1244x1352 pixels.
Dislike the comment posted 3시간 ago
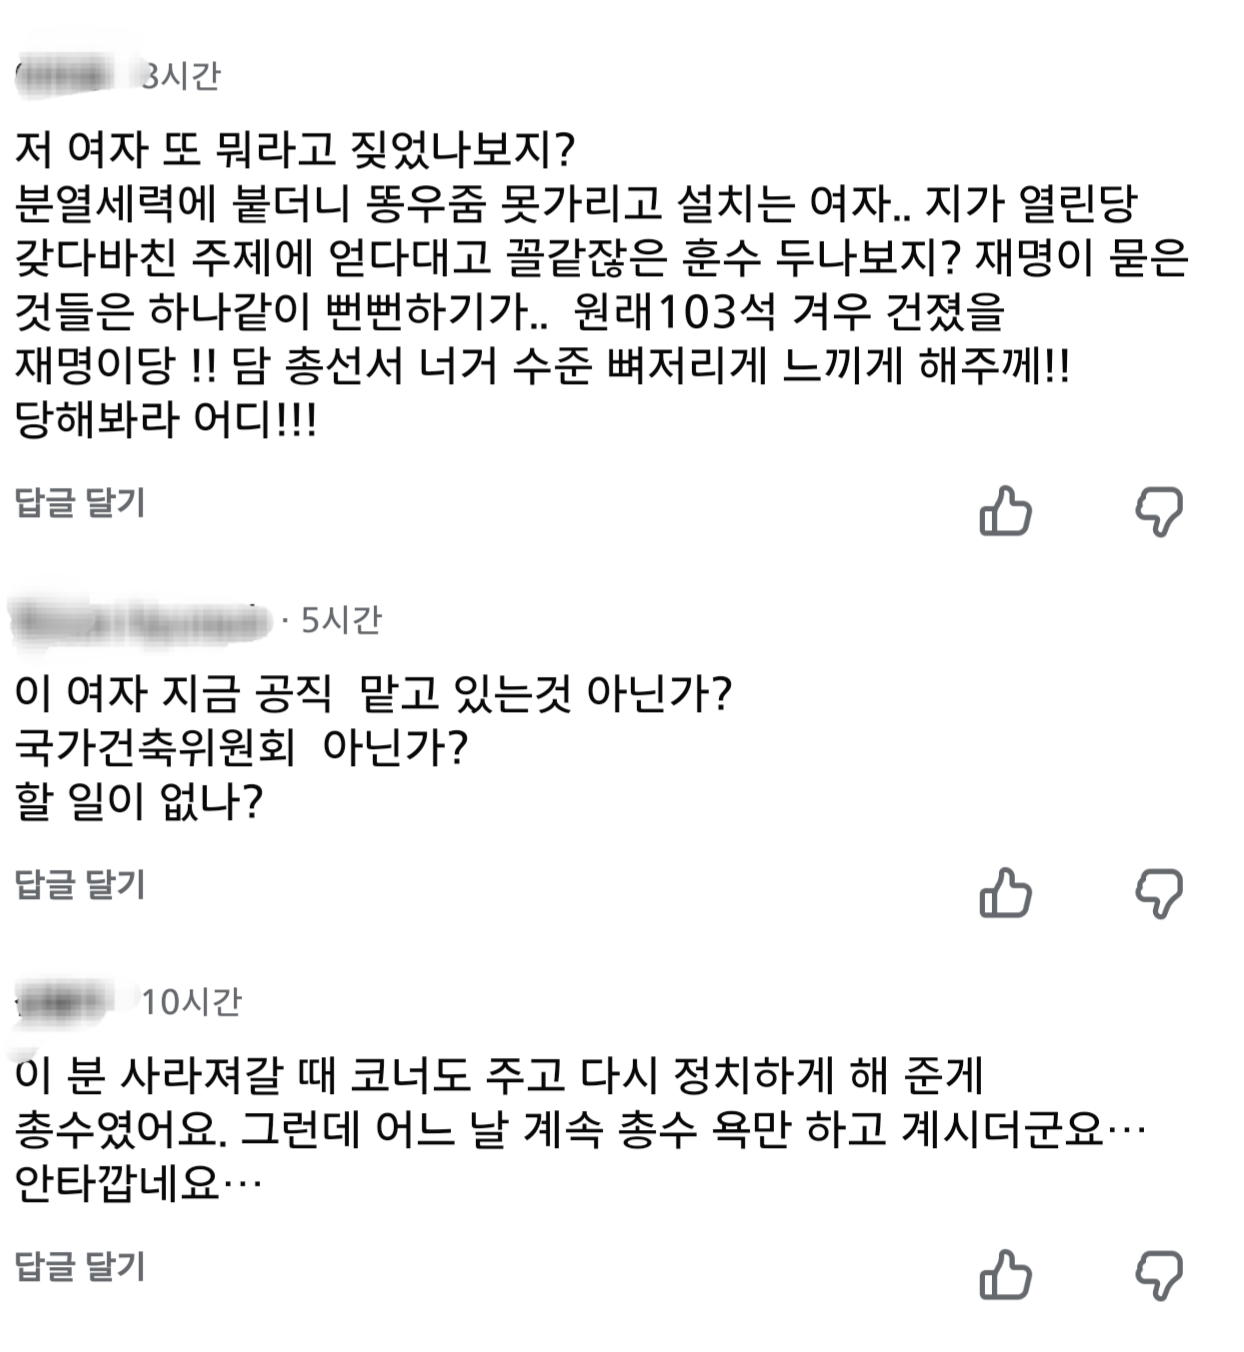[x=1159, y=511]
